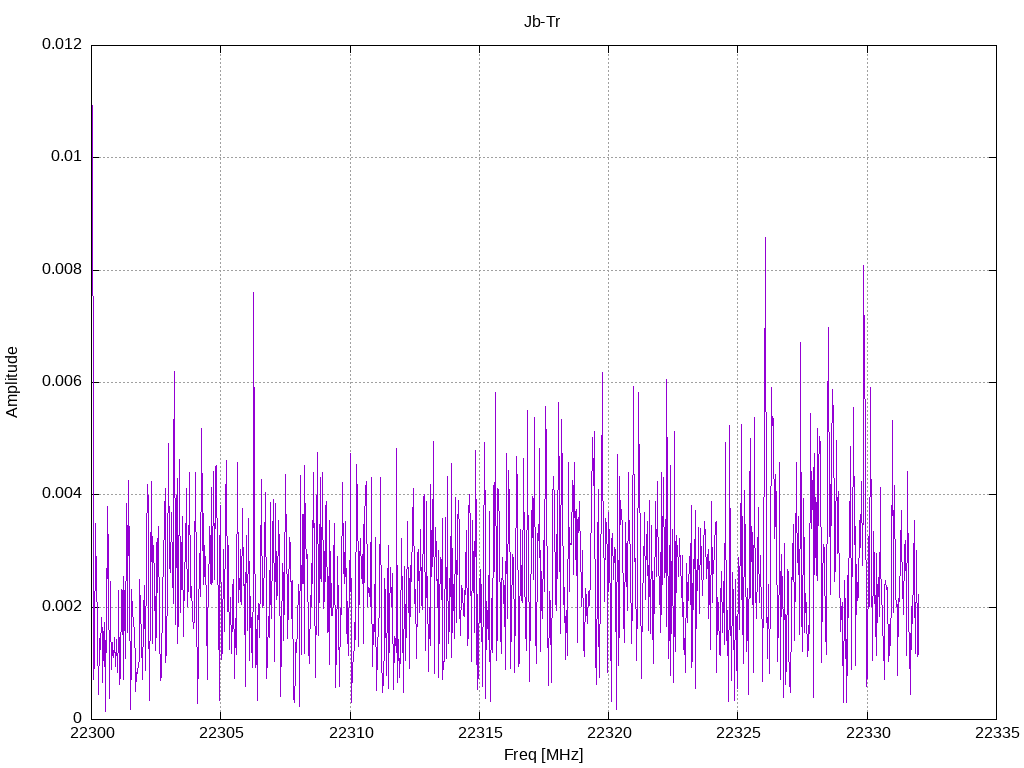Click y-axis tick label 0 at origin
This screenshot has width=1024, height=768.
click(78, 718)
